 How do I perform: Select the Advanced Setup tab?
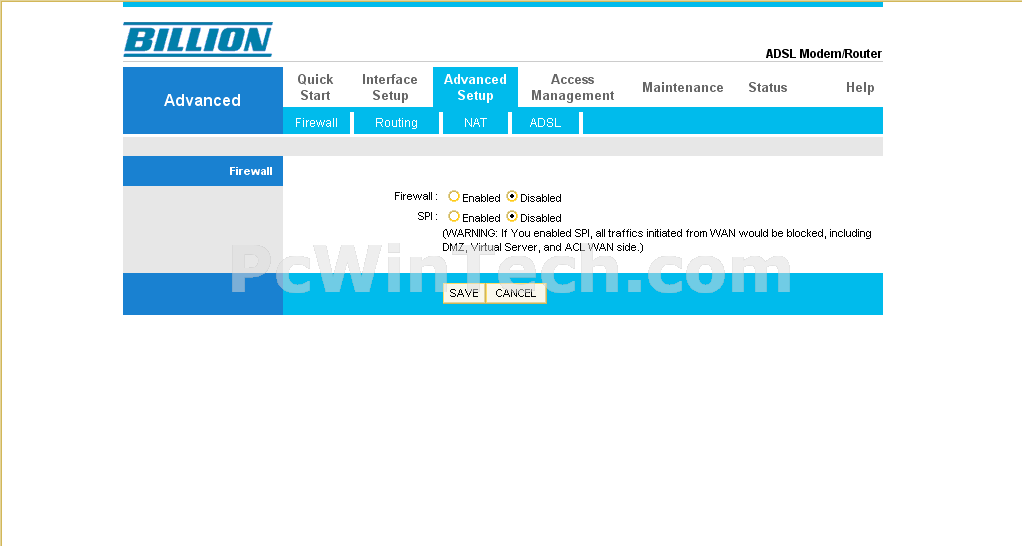(x=475, y=87)
